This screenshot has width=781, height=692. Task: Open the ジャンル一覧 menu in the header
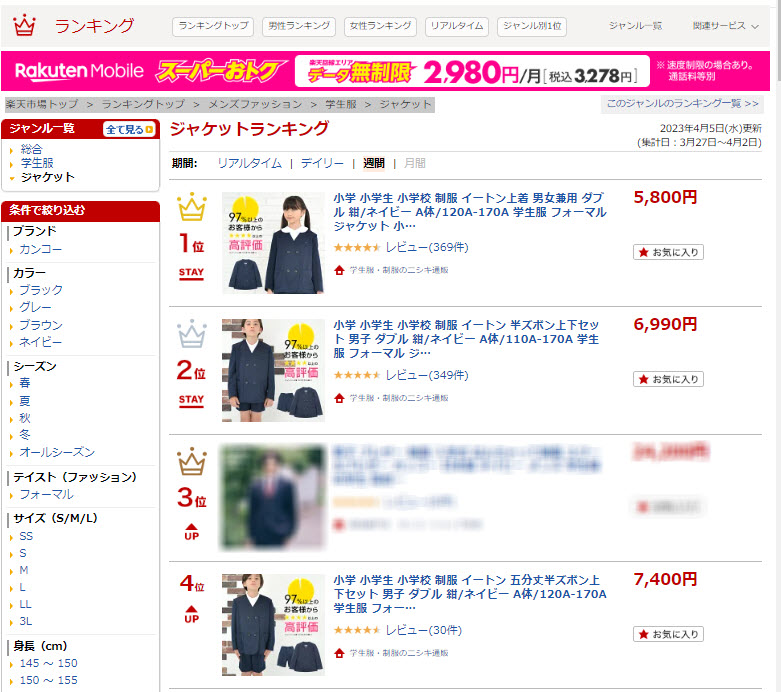tap(635, 26)
